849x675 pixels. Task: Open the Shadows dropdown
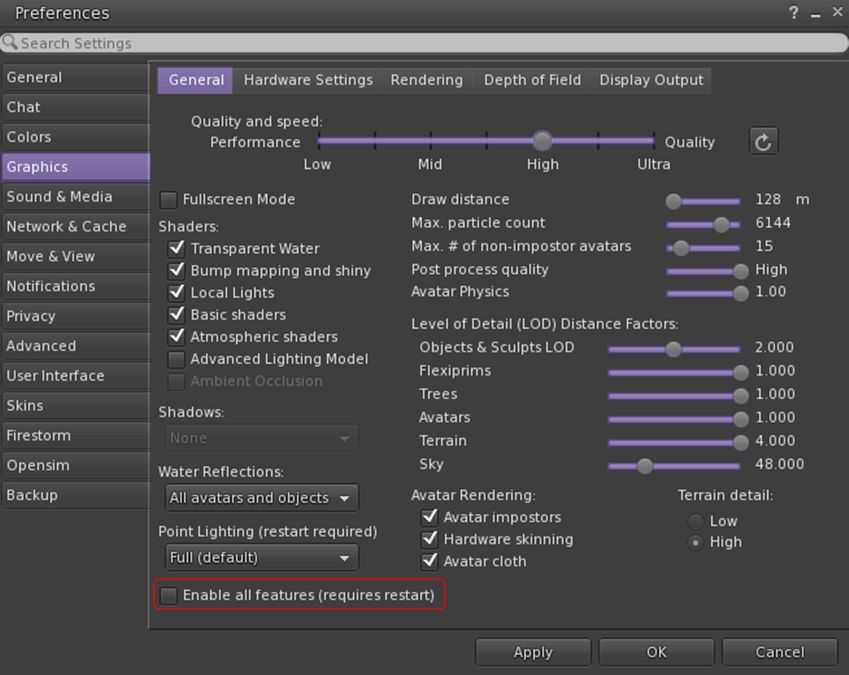pyautogui.click(x=262, y=438)
